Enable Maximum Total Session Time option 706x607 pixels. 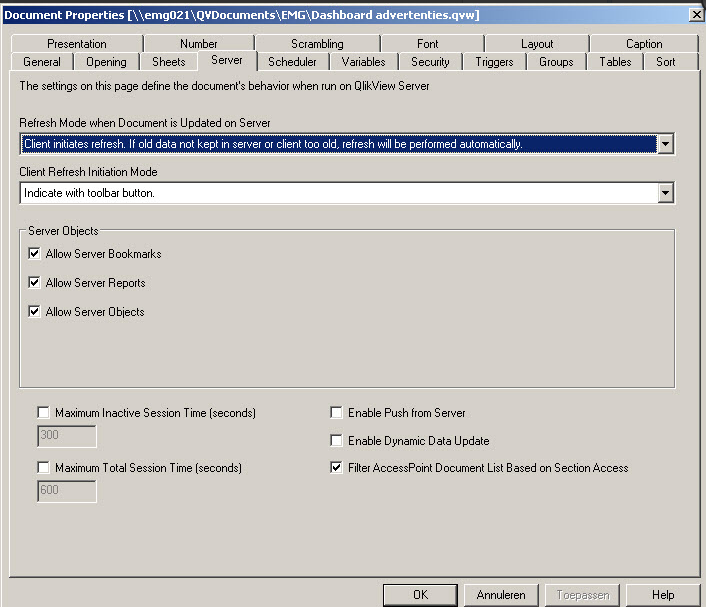click(x=43, y=467)
